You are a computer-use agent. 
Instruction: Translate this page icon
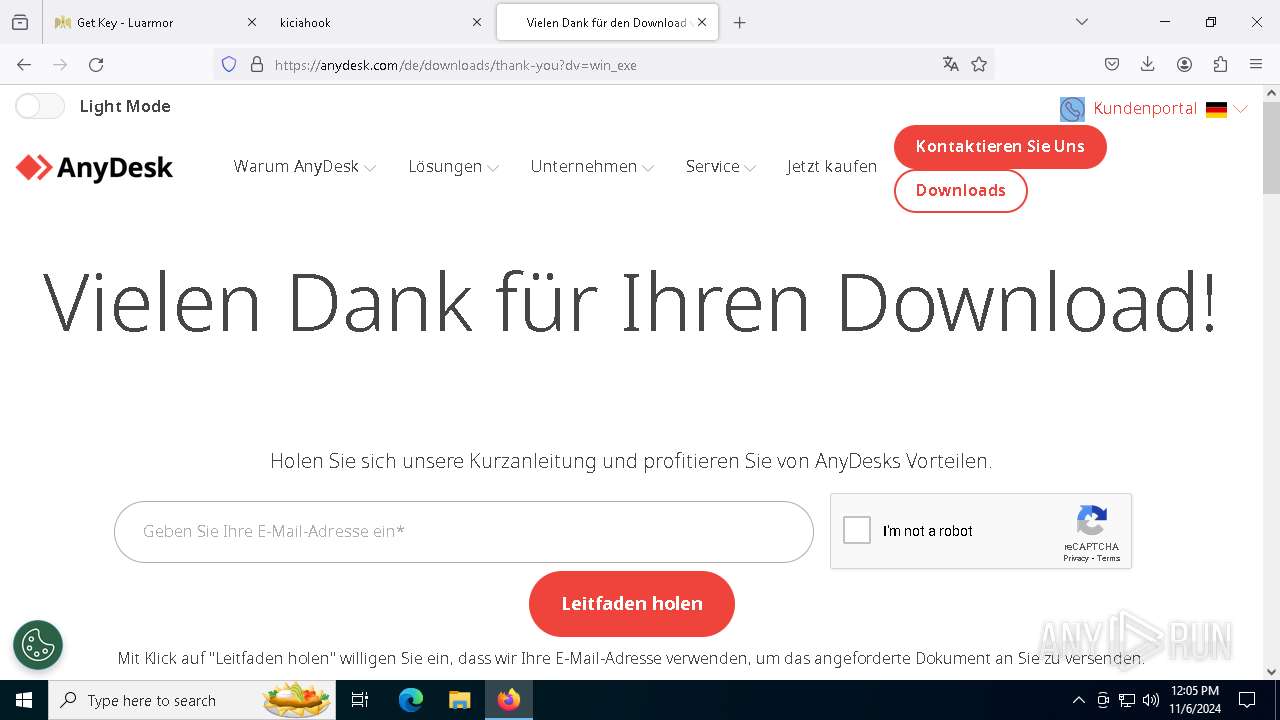pyautogui.click(x=951, y=64)
